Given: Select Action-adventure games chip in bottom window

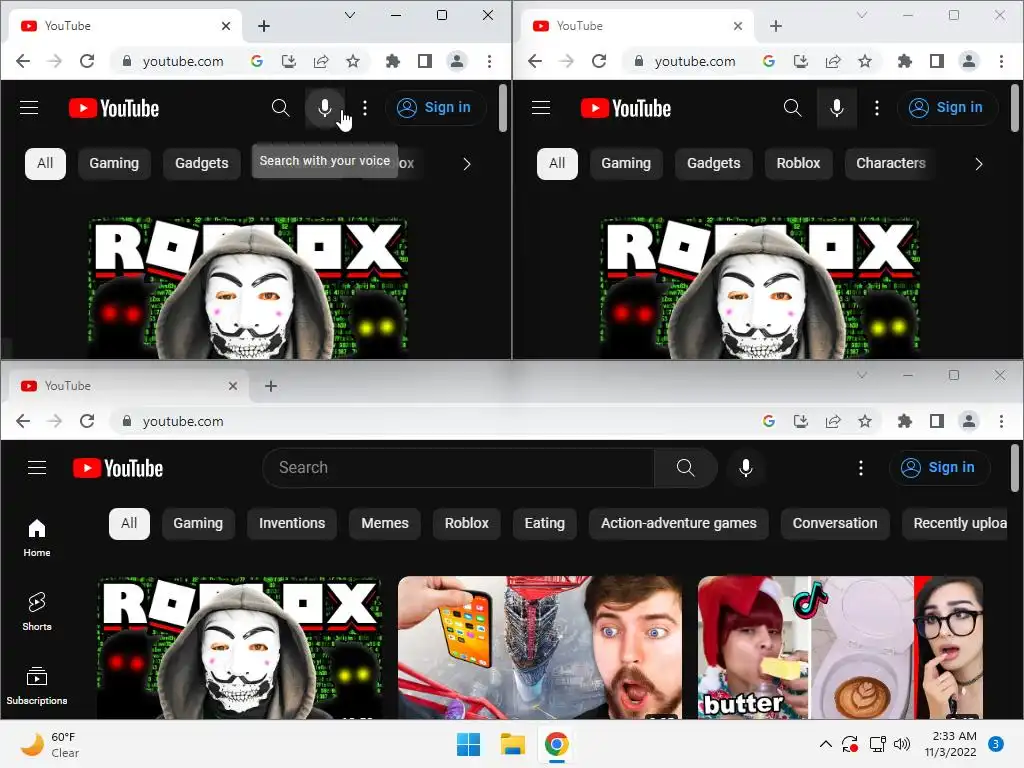Looking at the screenshot, I should (679, 523).
